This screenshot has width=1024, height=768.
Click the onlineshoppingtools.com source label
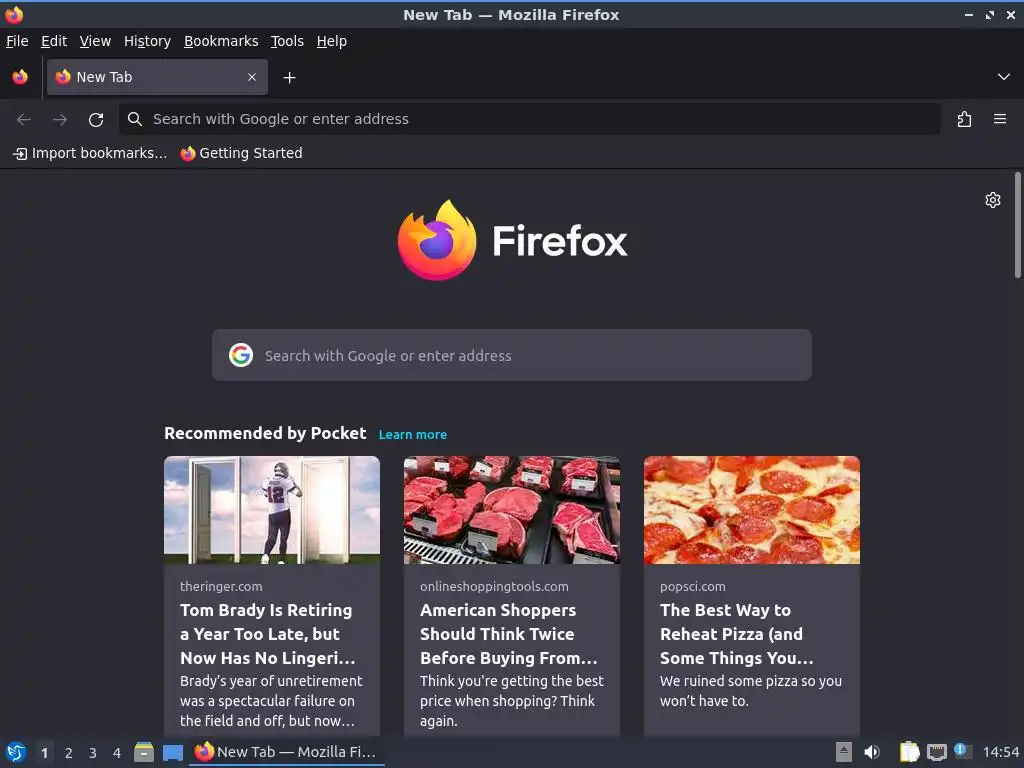[x=494, y=586]
